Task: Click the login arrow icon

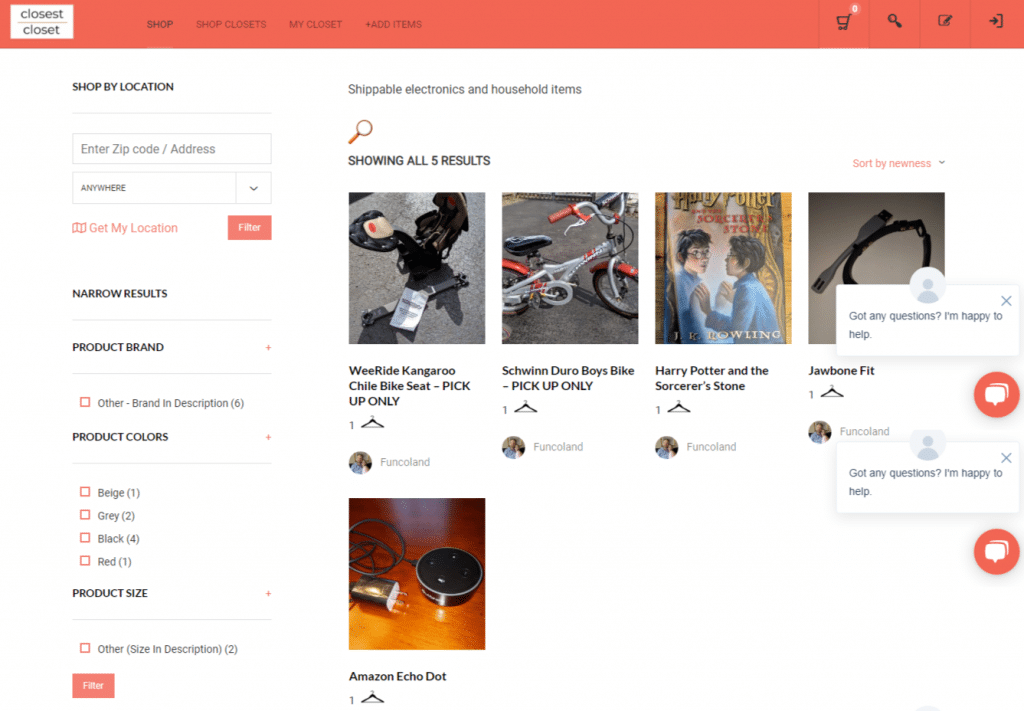Action: (995, 22)
